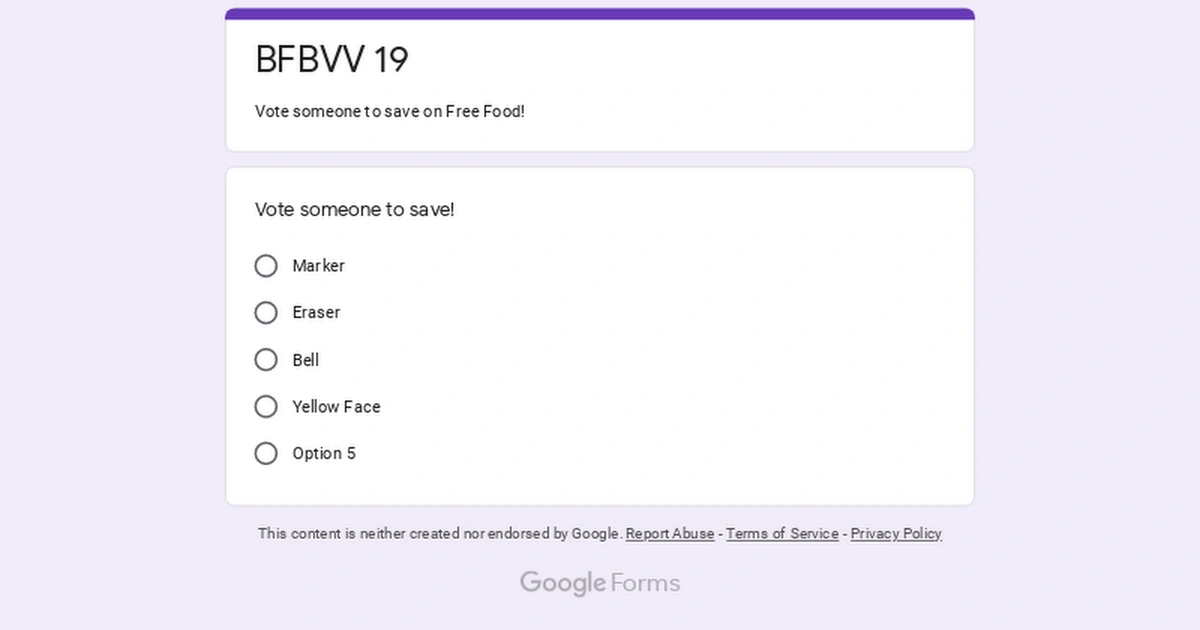Choose the Eraser option
This screenshot has width=1200, height=630.
pyautogui.click(x=266, y=312)
